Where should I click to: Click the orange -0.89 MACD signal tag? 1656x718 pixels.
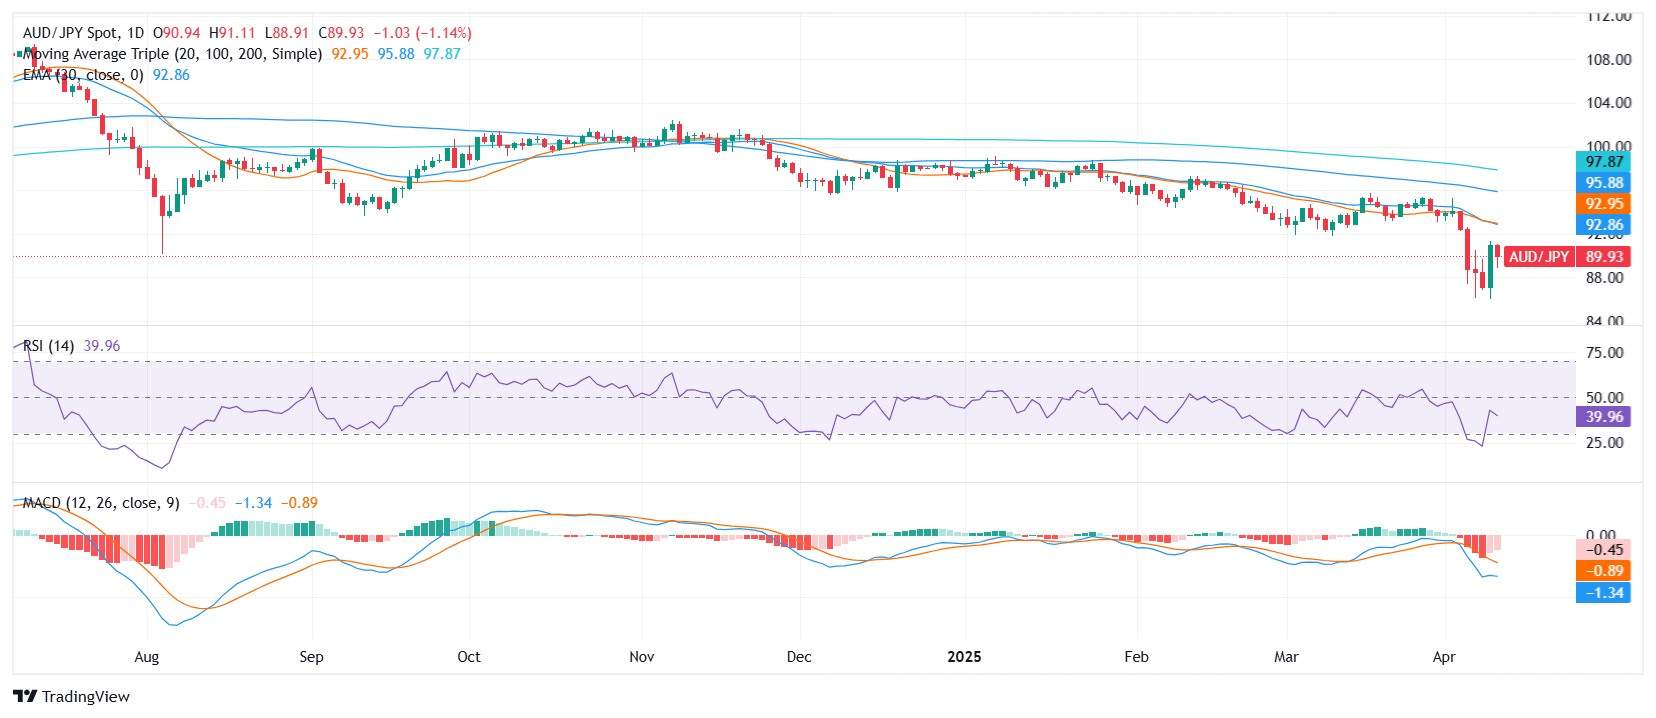[1603, 571]
